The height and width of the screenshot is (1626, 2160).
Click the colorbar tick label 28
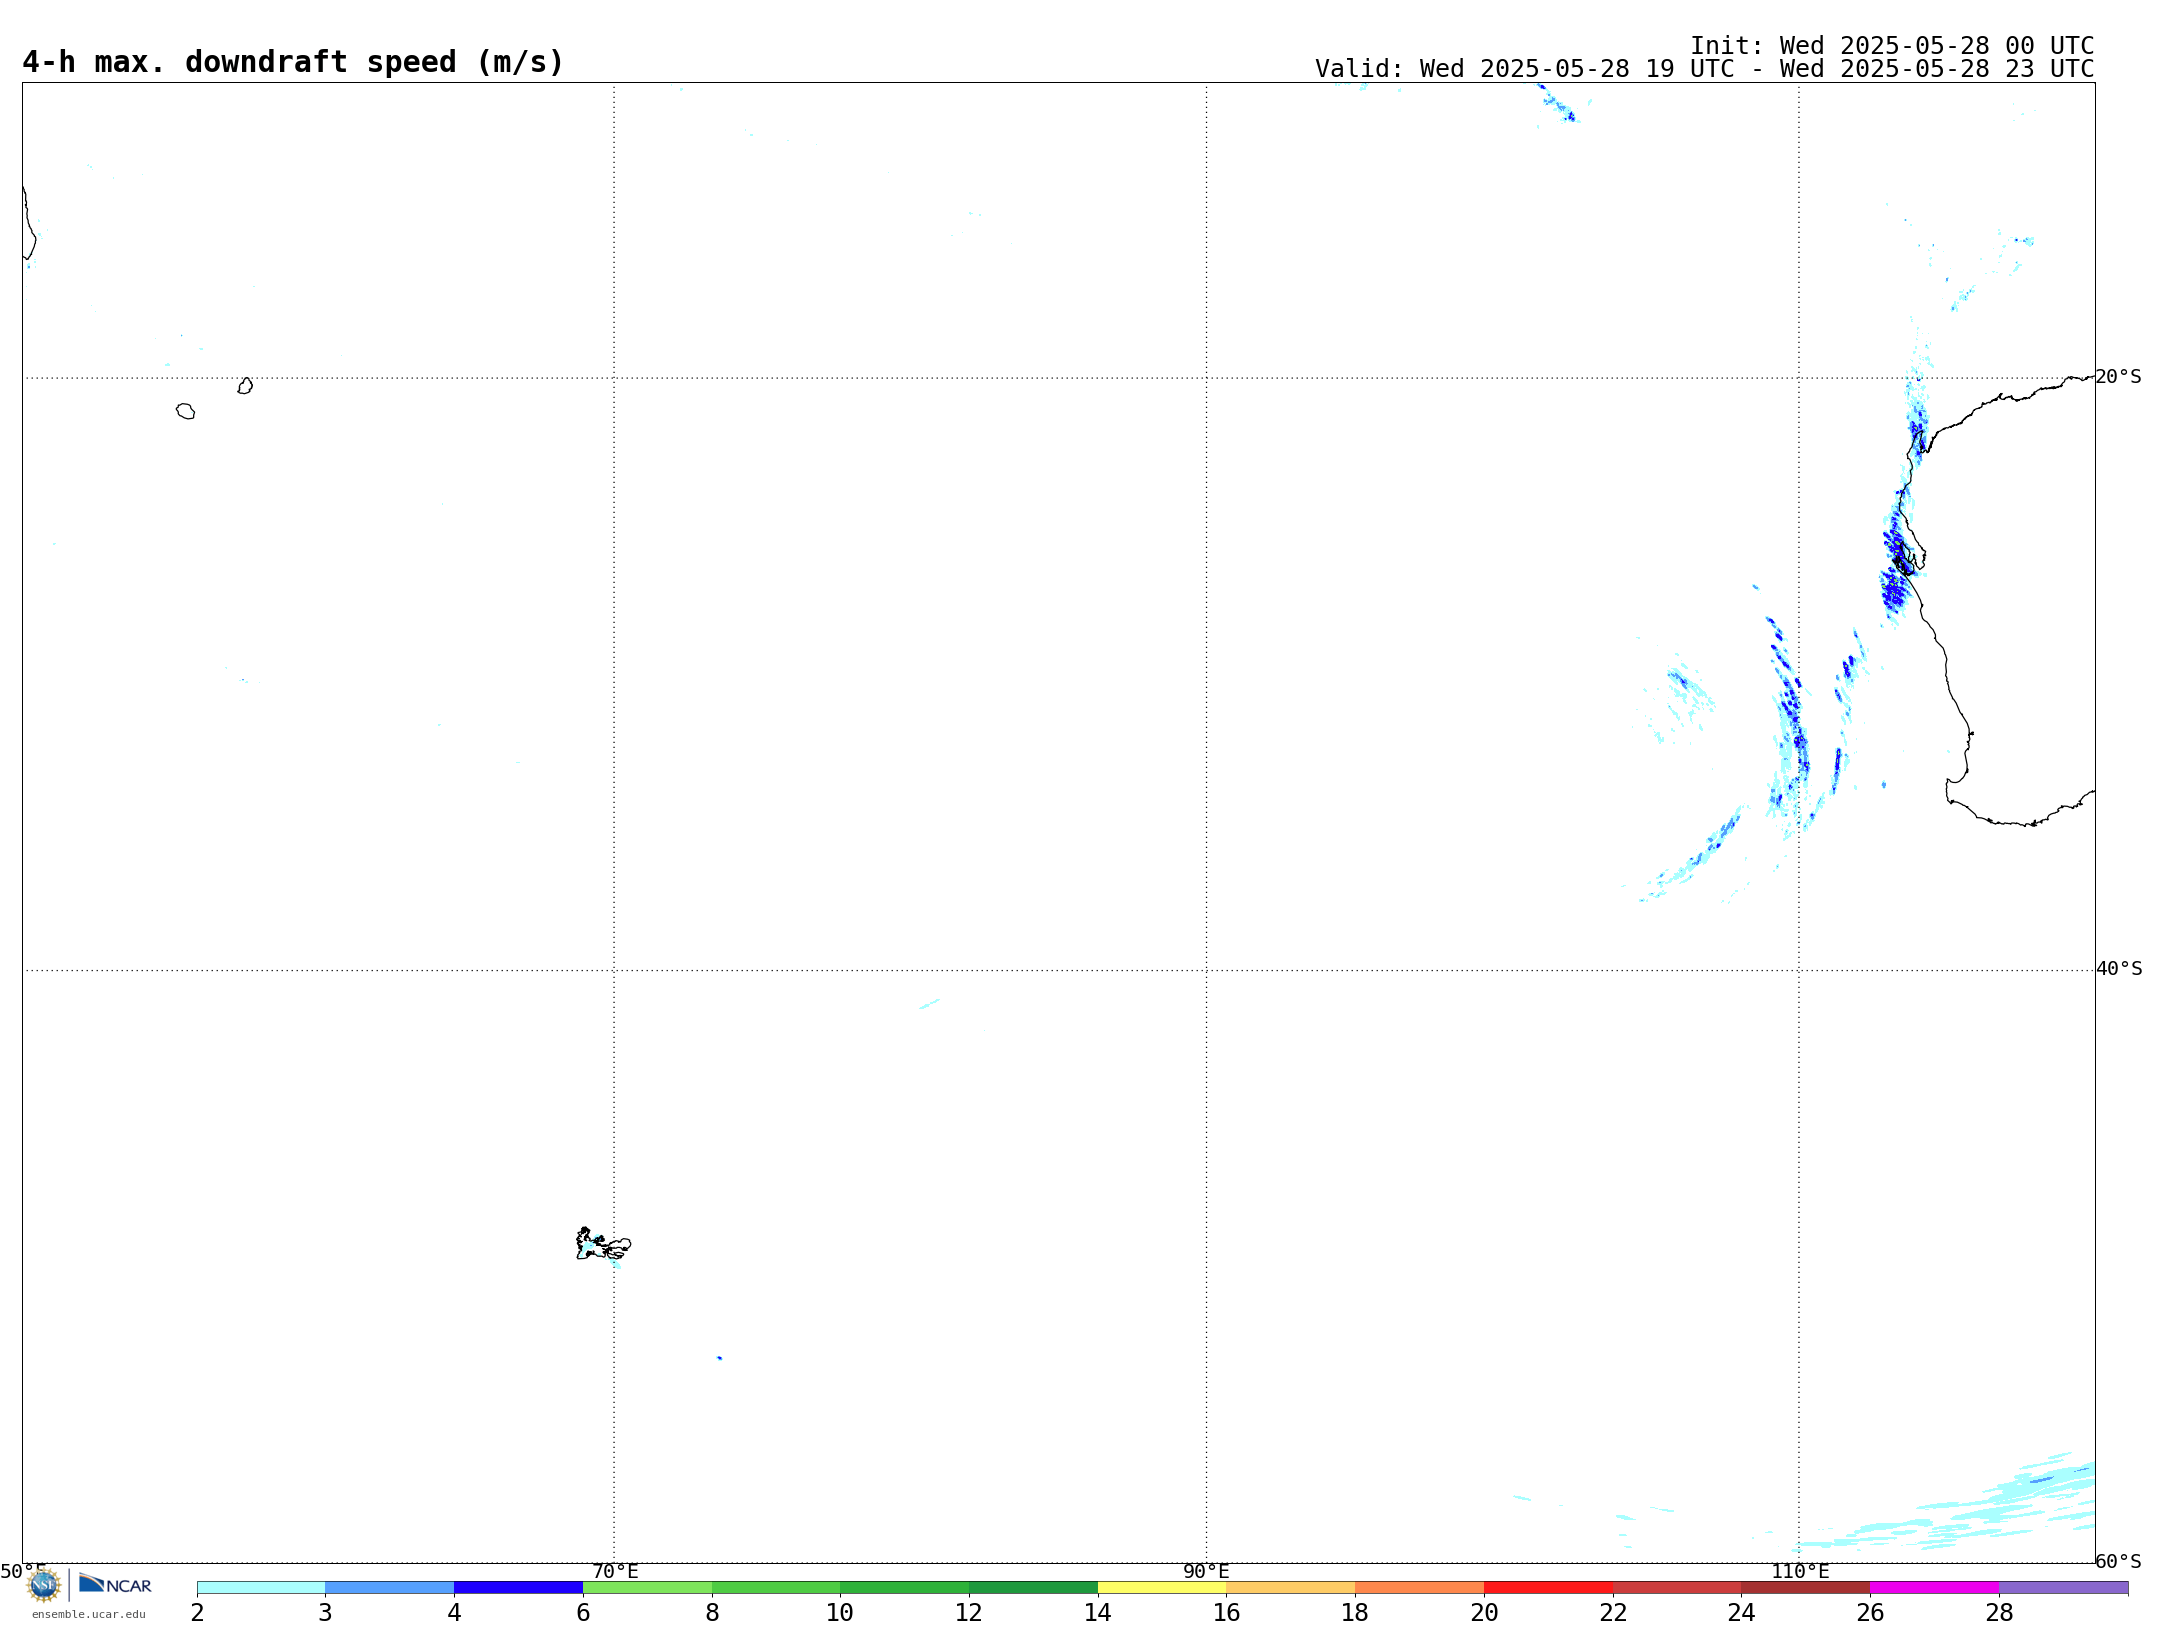(x=1999, y=1612)
